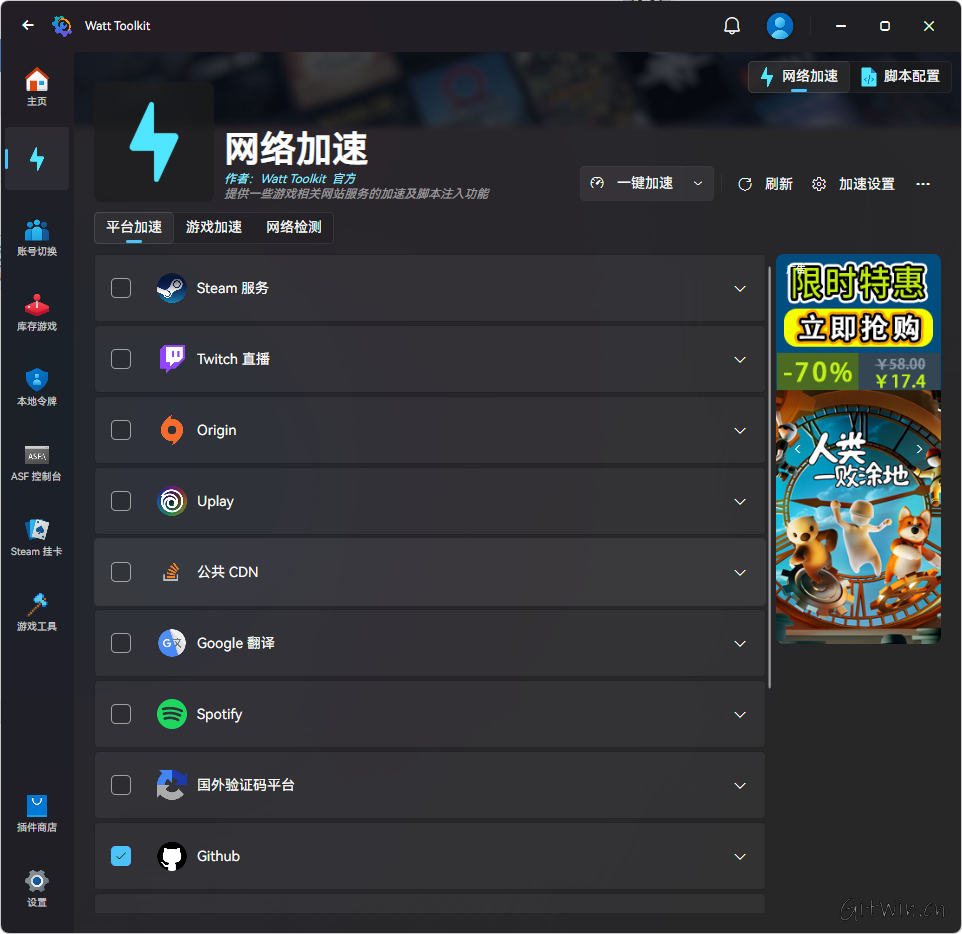962x934 pixels.
Task: Open 游戏工具 game tools
Action: point(37,612)
